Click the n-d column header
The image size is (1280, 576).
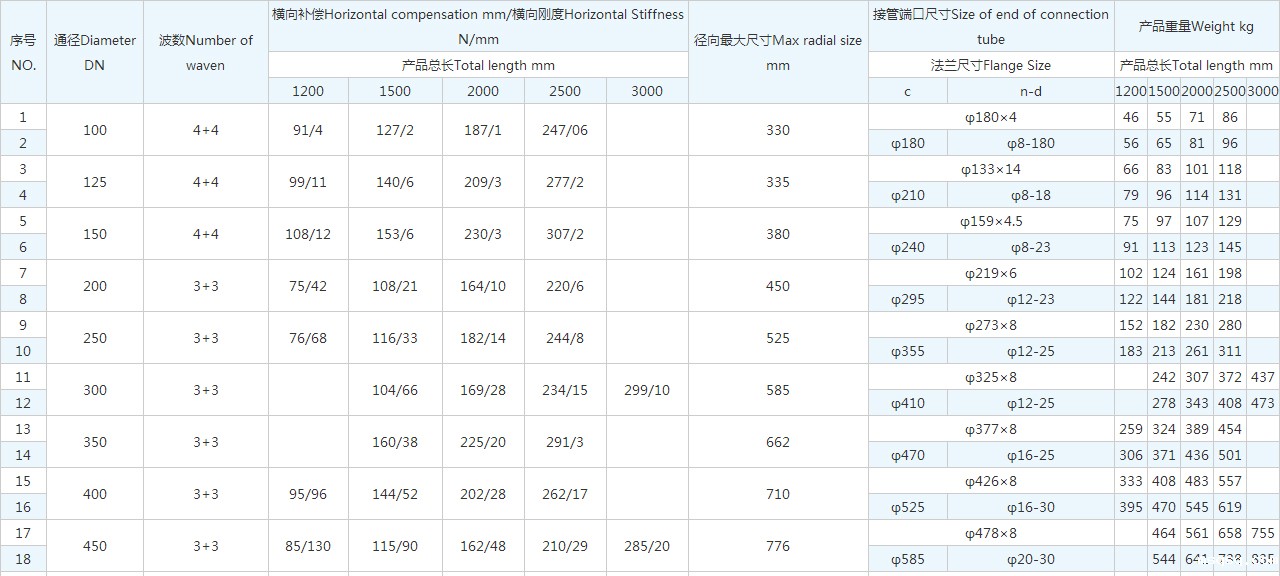[x=1030, y=91]
